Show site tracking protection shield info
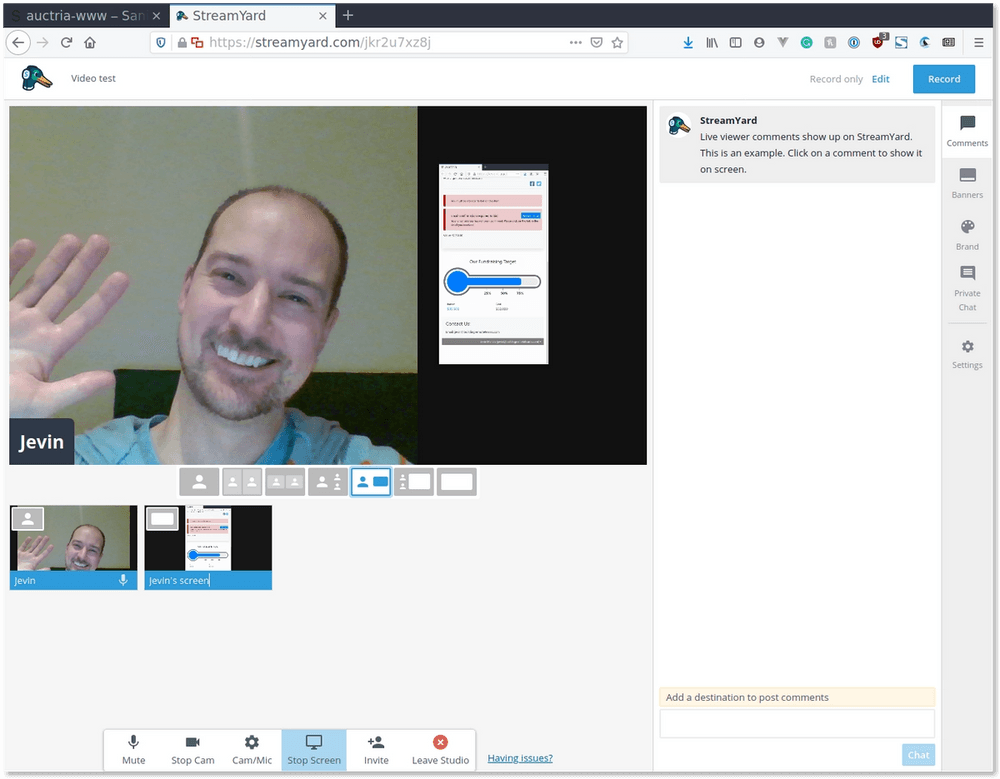This screenshot has width=1000, height=779. click(161, 43)
